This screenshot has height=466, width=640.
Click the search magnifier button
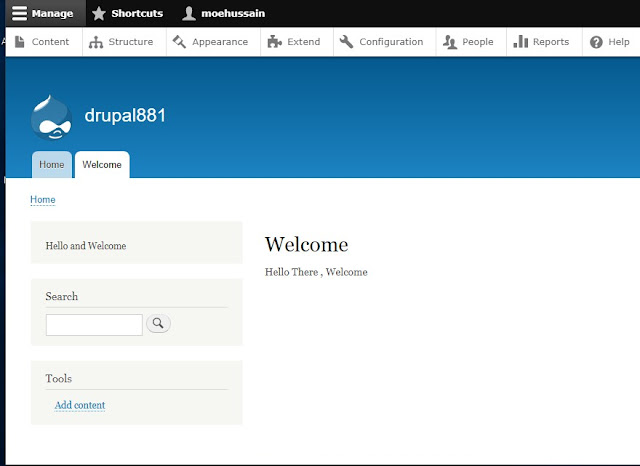pos(158,324)
